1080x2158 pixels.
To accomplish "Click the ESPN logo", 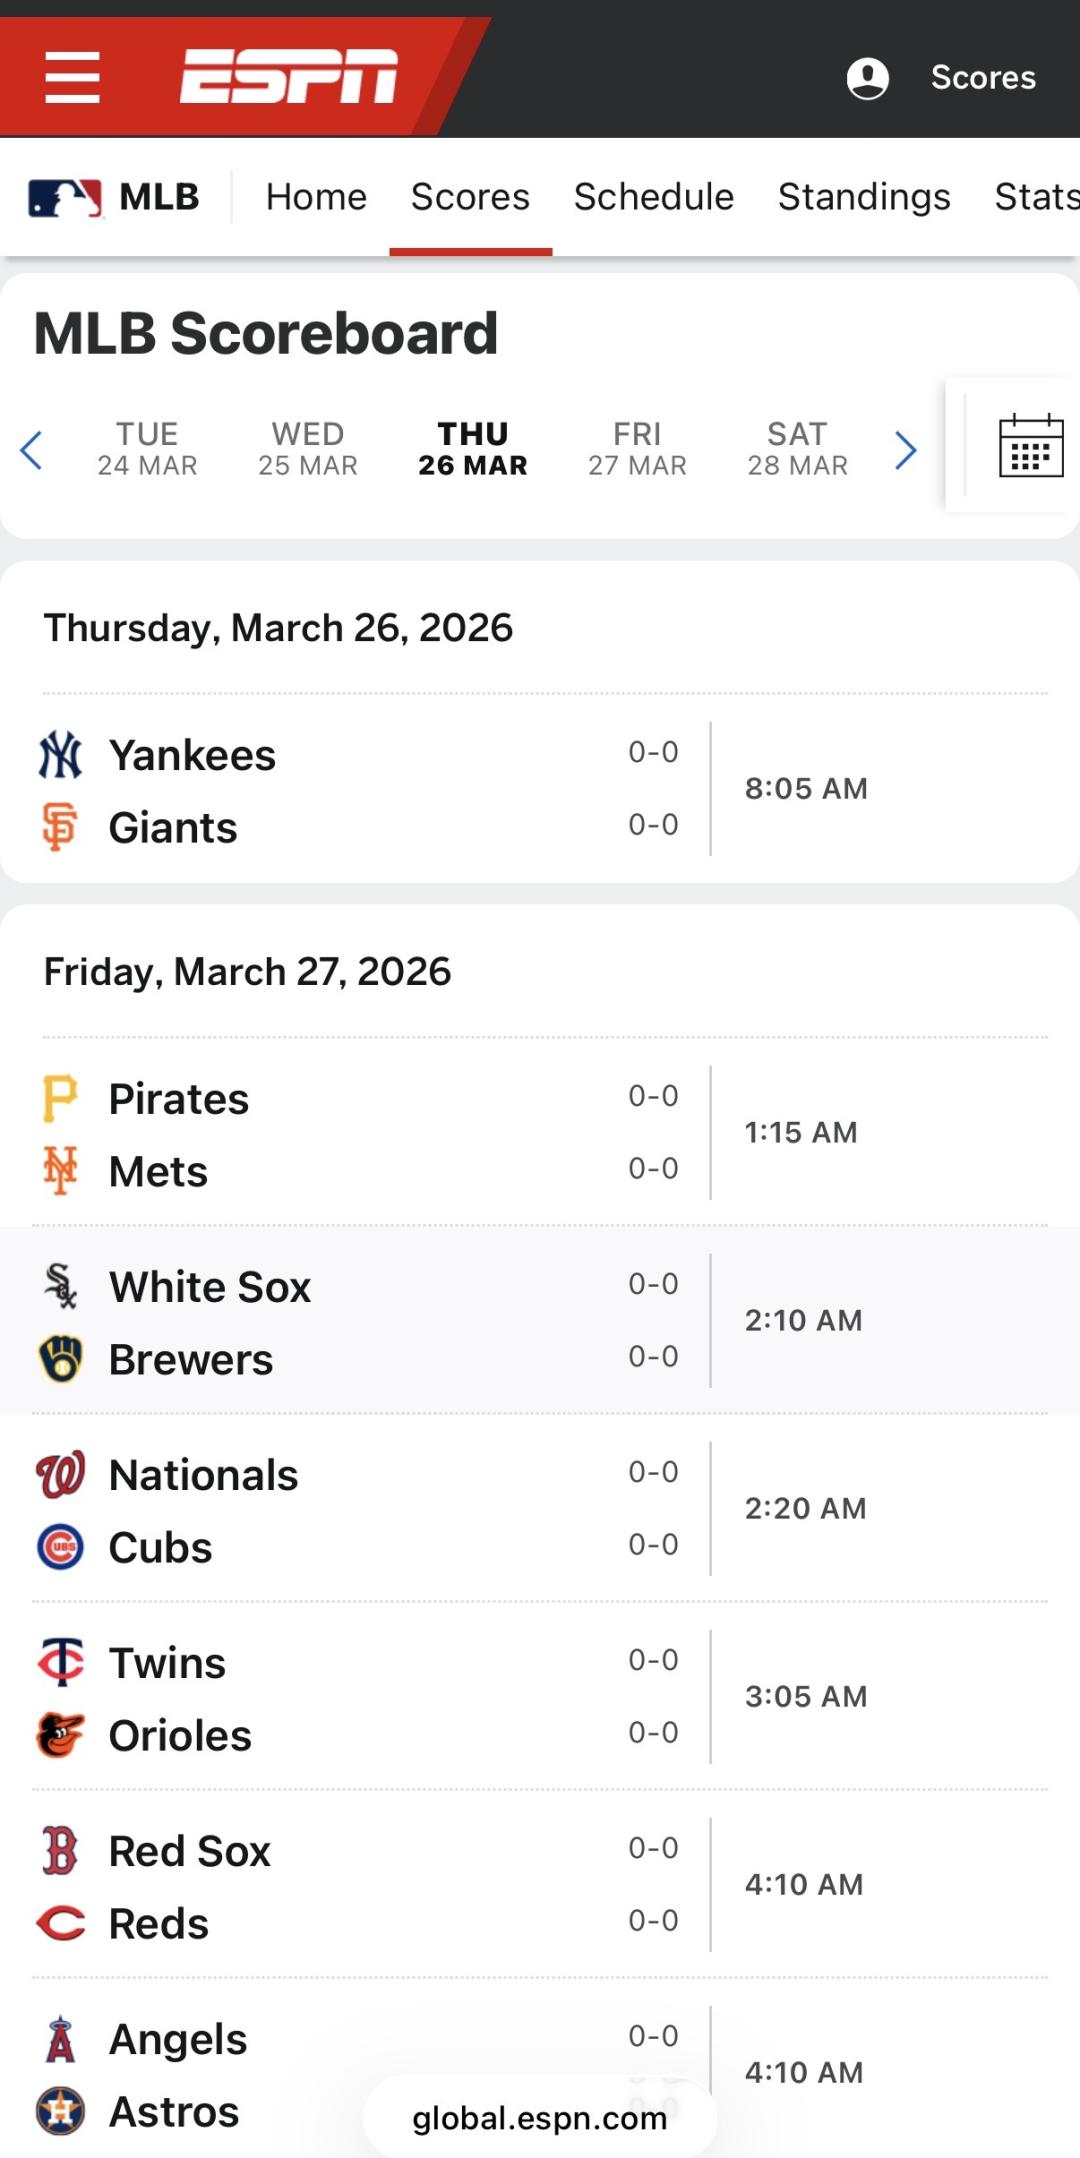I will tap(289, 76).
